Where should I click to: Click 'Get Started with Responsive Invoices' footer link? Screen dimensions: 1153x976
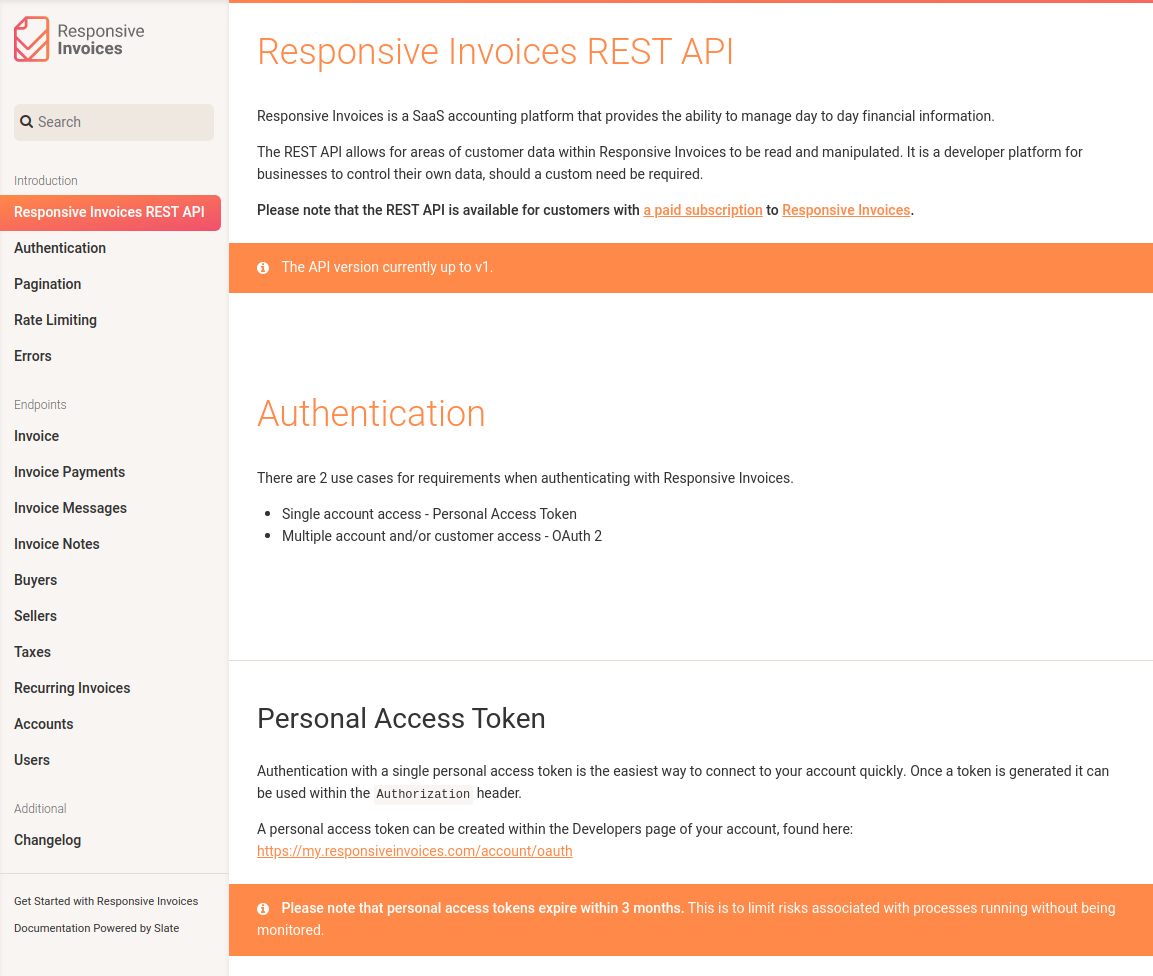(106, 901)
